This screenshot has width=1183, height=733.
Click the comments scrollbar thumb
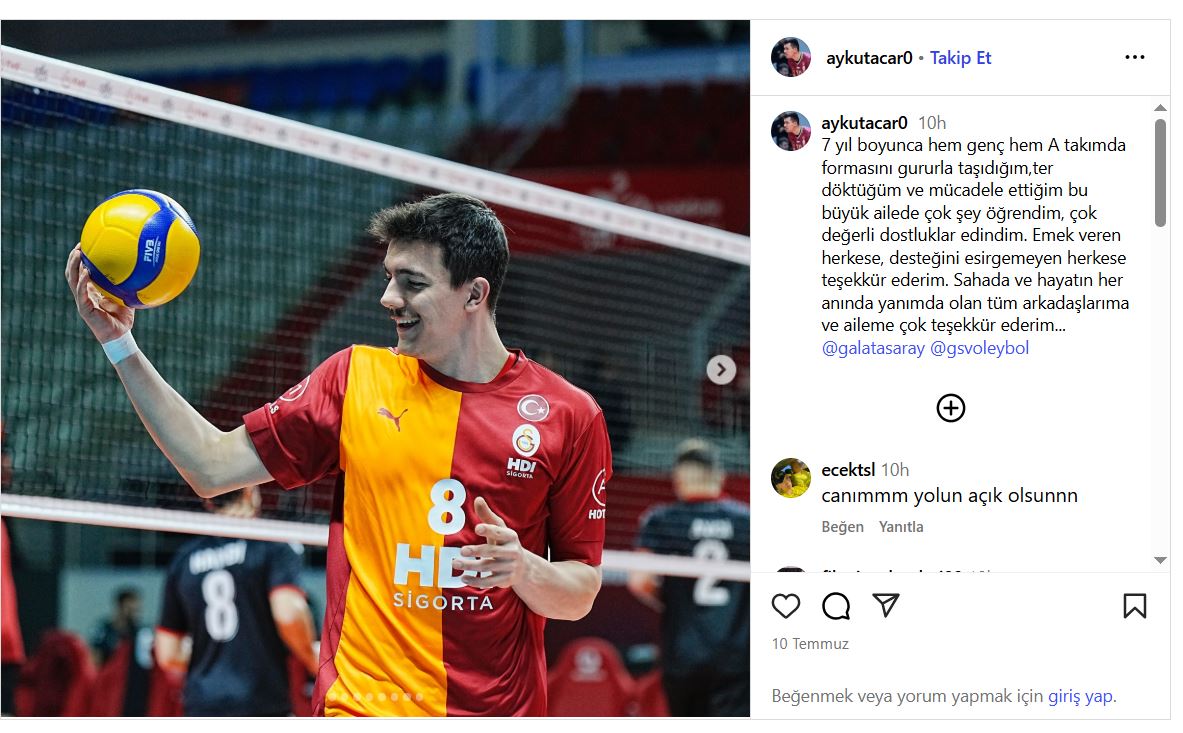click(x=1160, y=173)
